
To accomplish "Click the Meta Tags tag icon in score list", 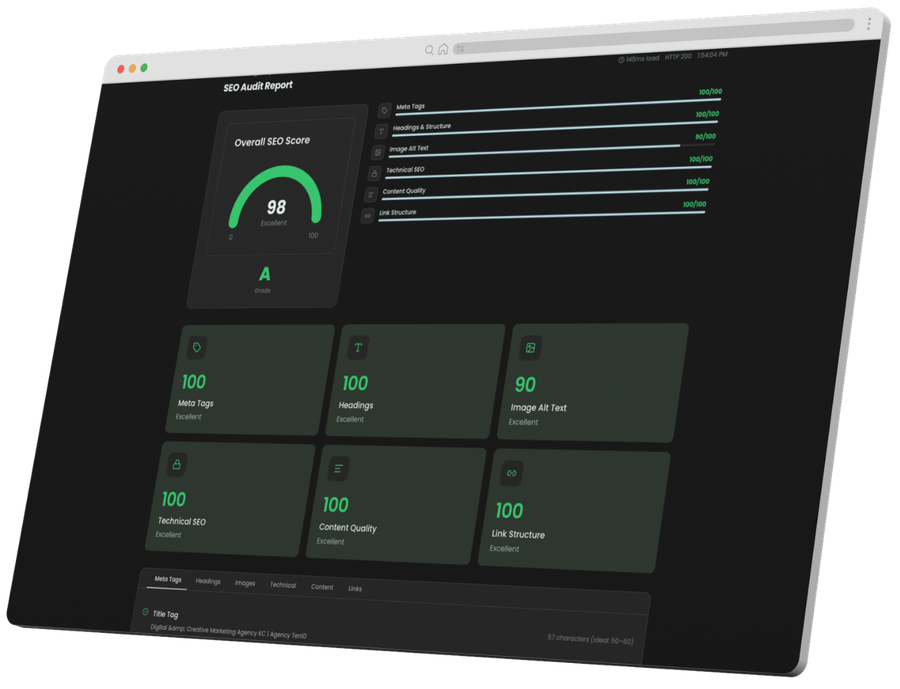I will 385,110.
